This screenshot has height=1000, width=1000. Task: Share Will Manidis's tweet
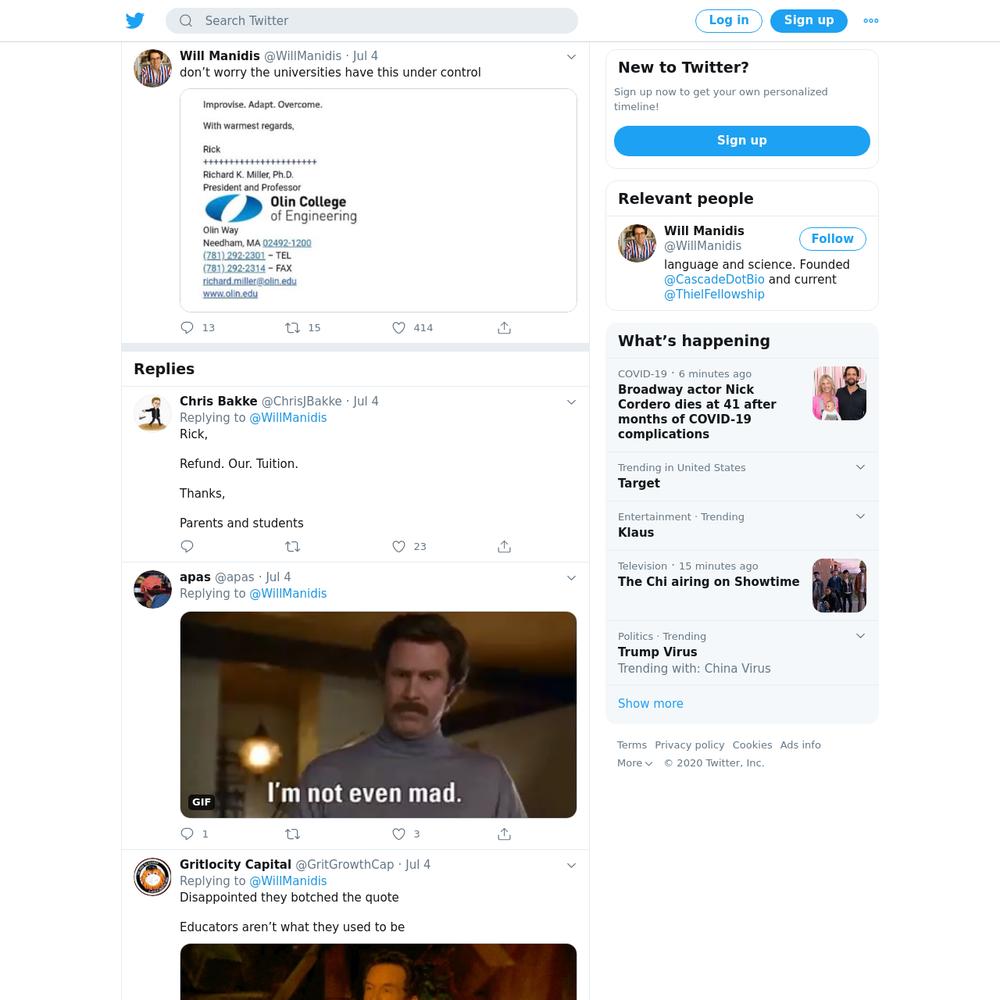[504, 328]
